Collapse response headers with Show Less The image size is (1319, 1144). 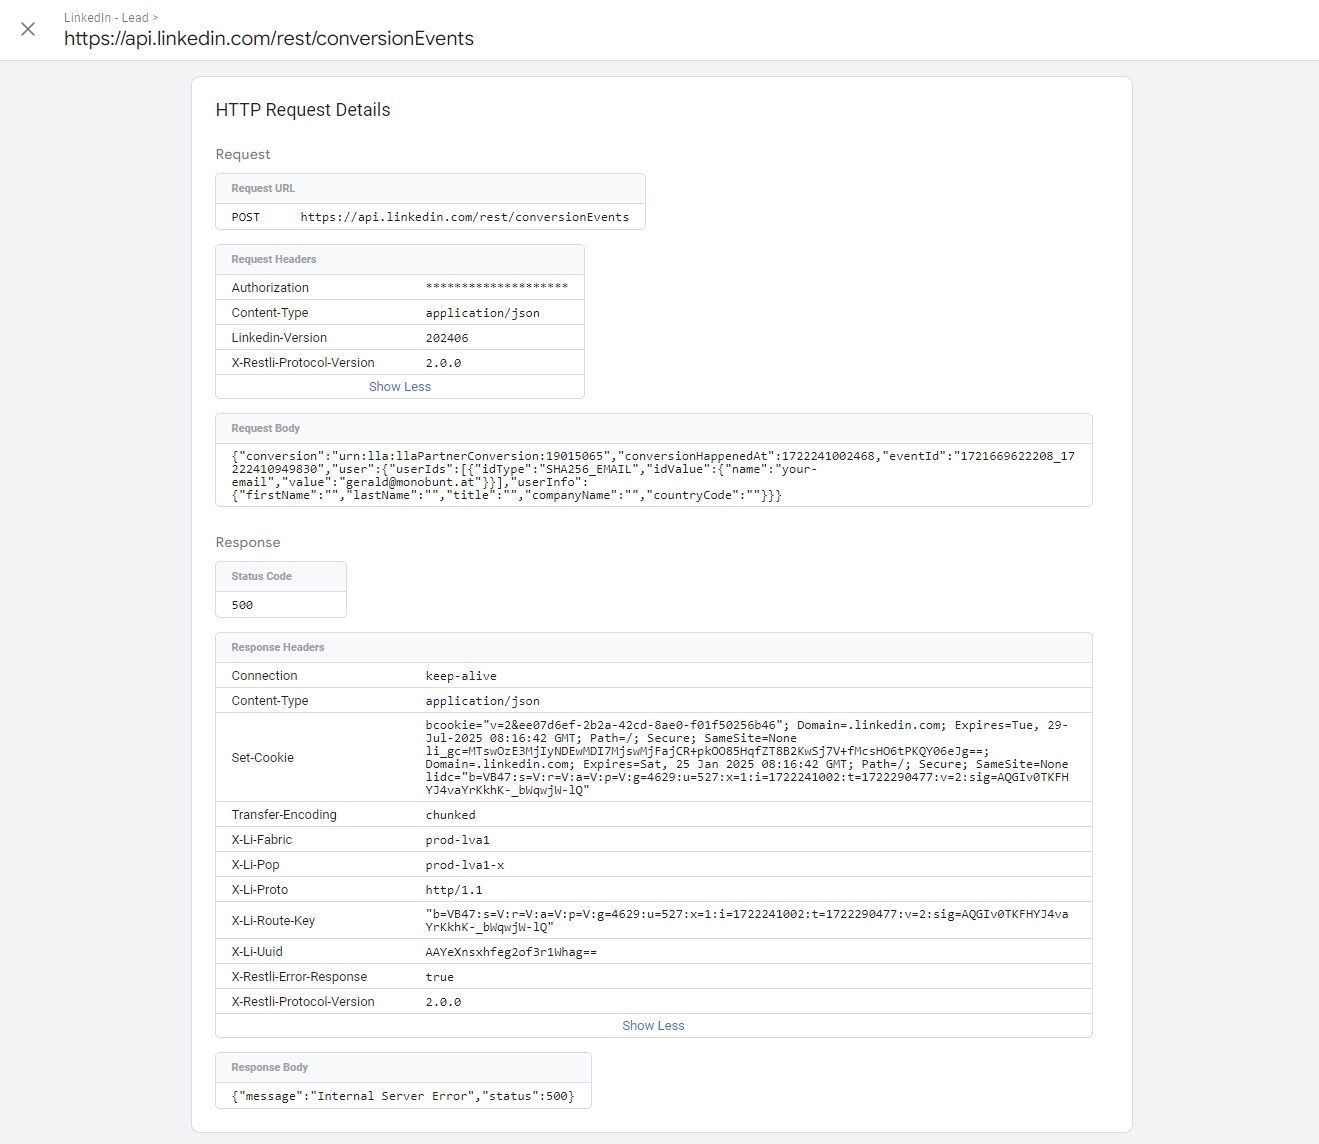653,1026
